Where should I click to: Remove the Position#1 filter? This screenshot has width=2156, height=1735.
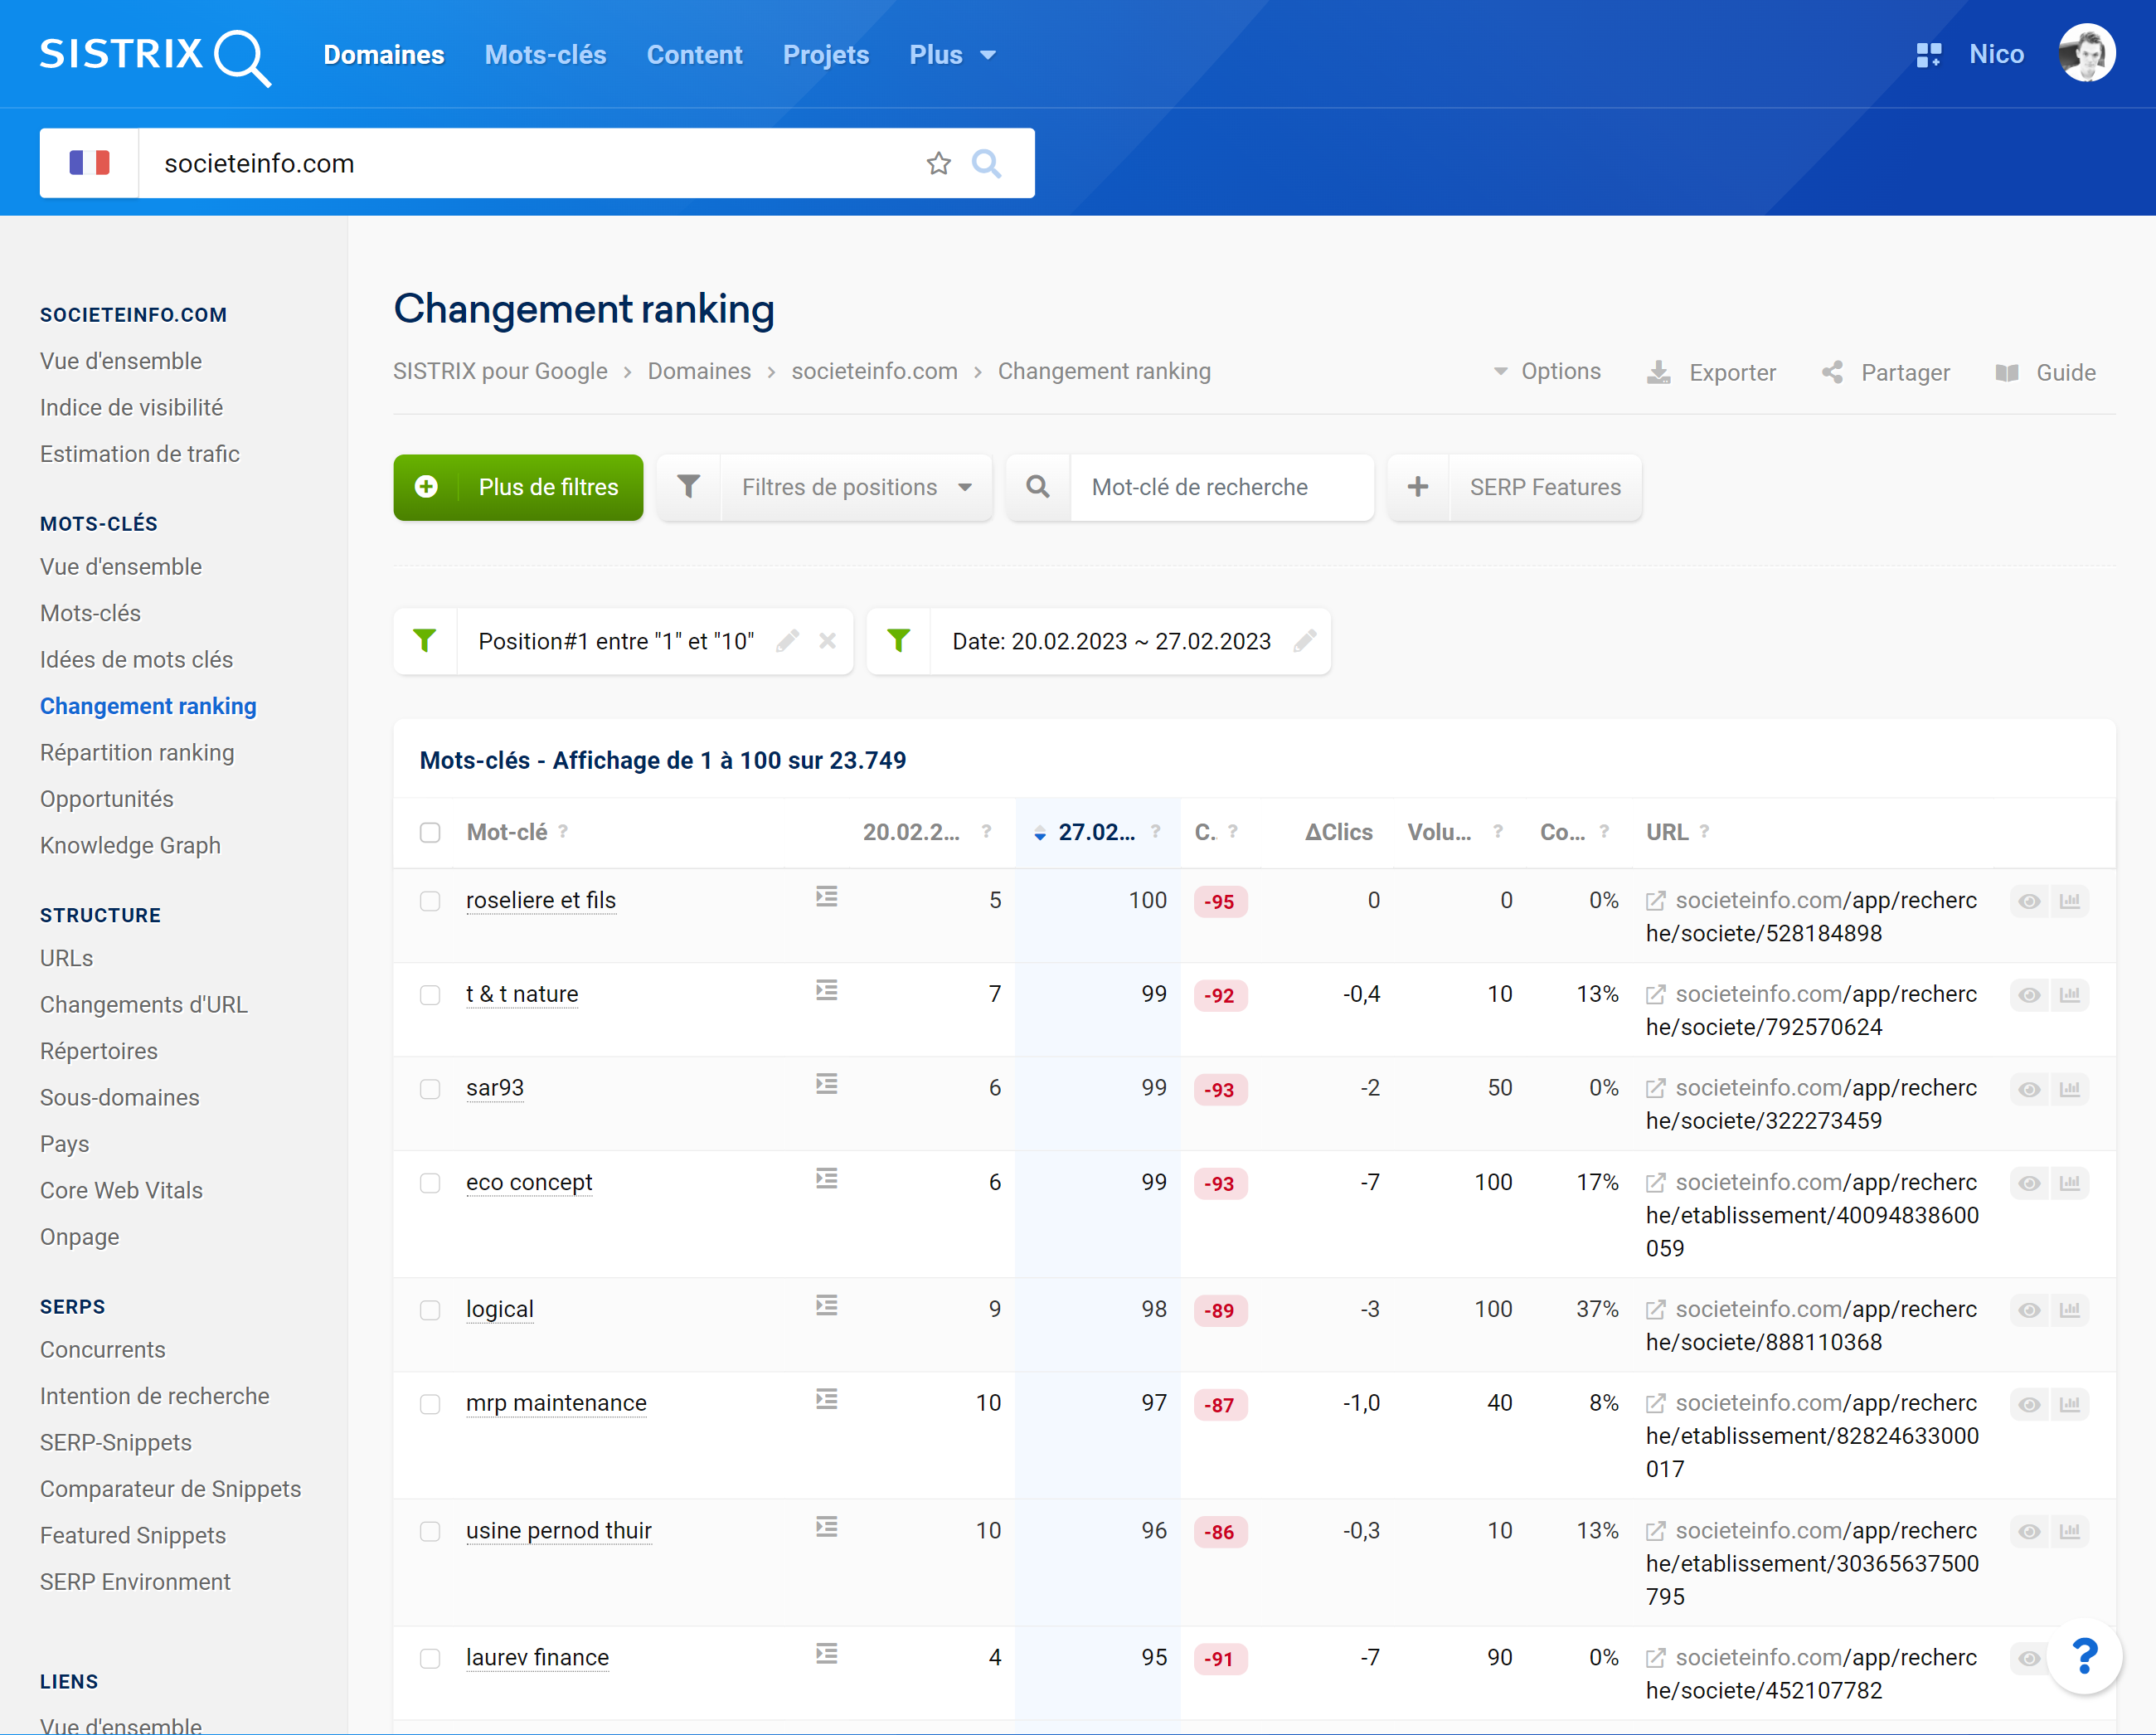[827, 641]
